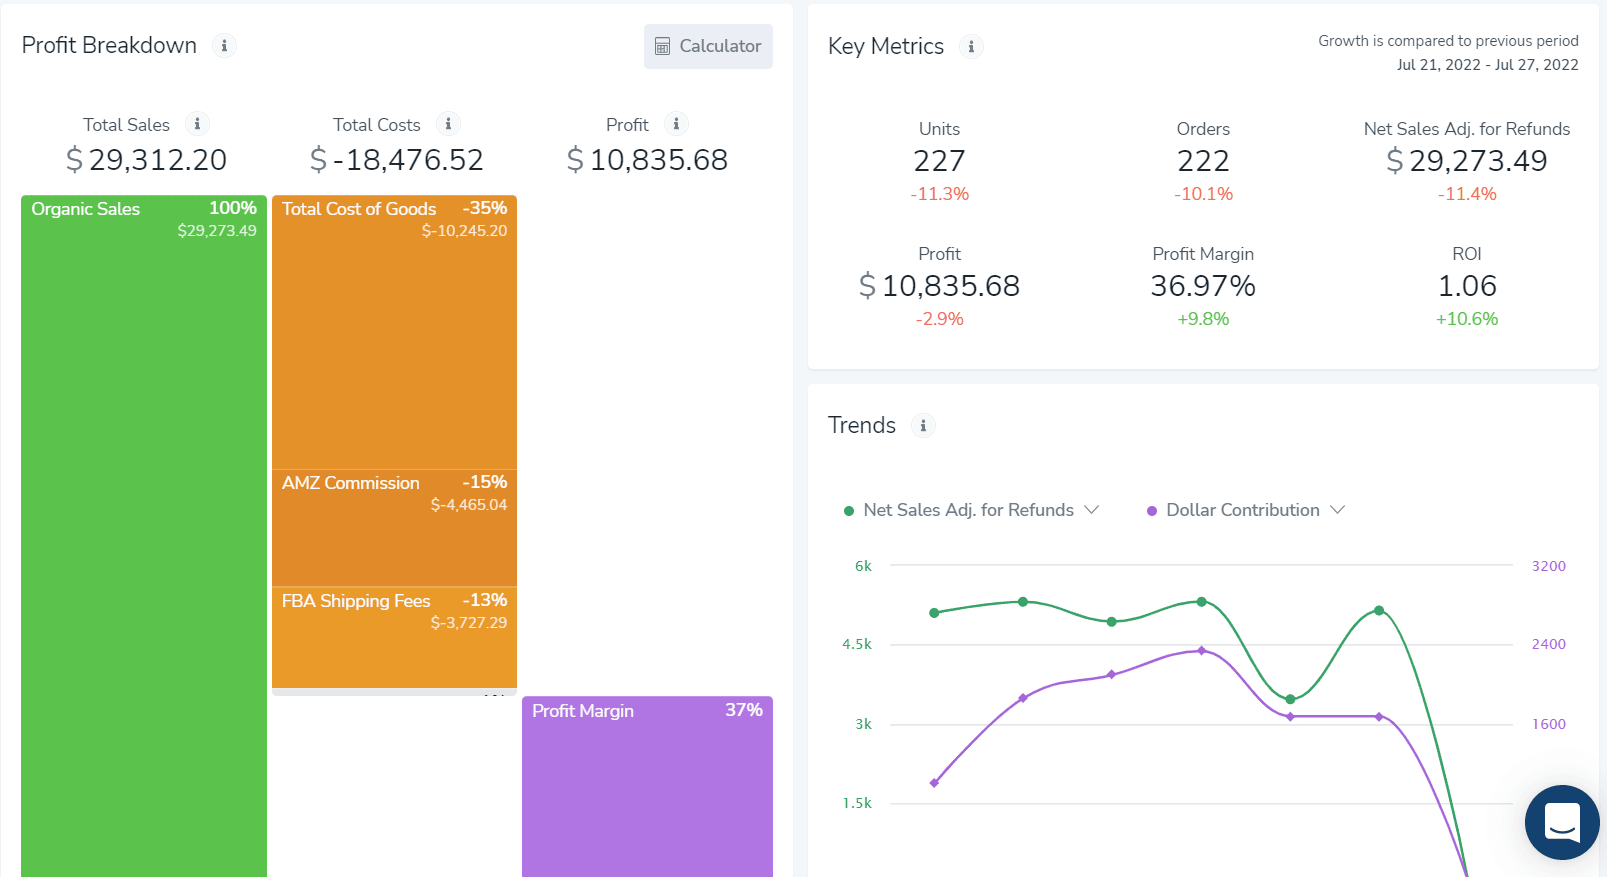1607x877 pixels.
Task: Click info icon next to Key Metrics
Action: coord(971,46)
